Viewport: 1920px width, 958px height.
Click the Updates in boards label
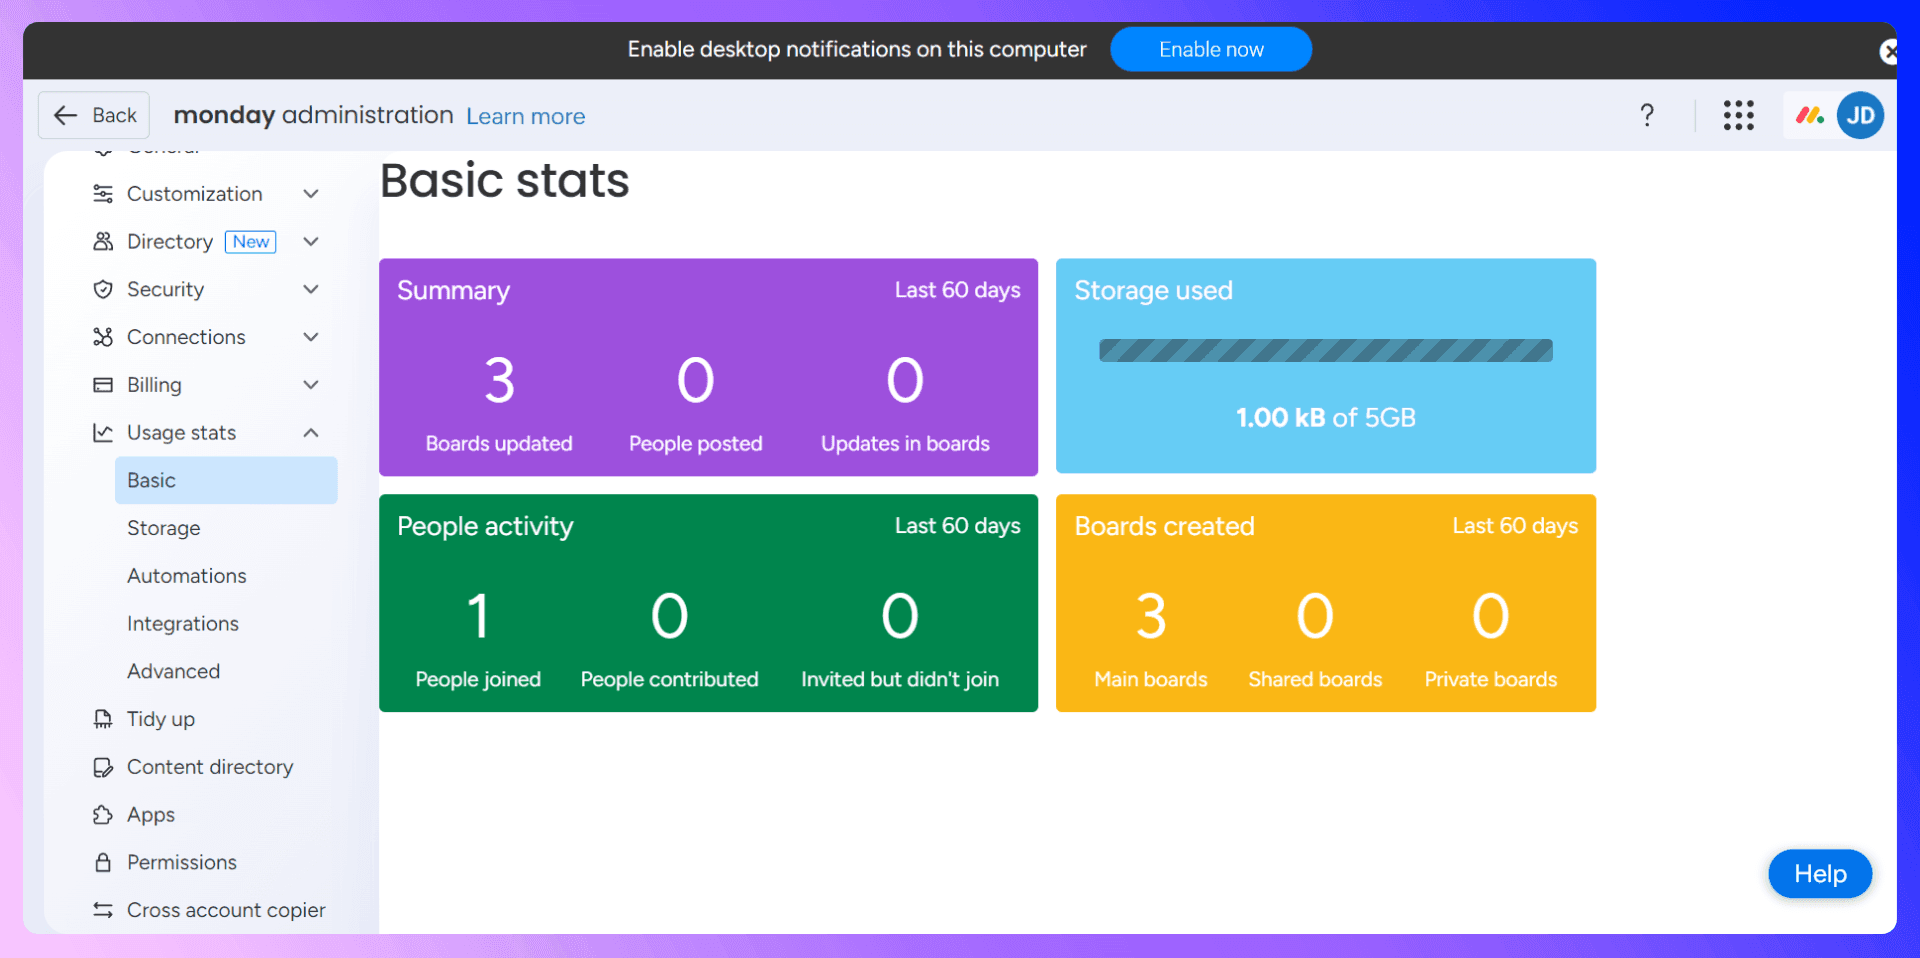(905, 443)
